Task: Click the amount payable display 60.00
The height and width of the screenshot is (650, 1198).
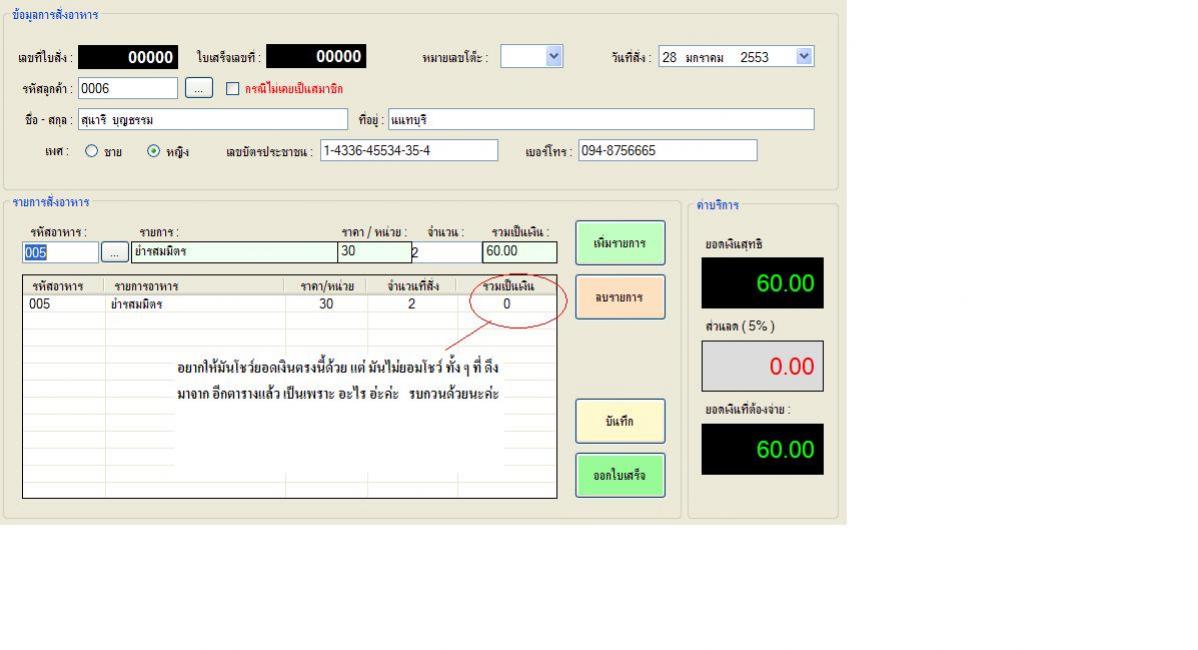Action: click(x=763, y=449)
